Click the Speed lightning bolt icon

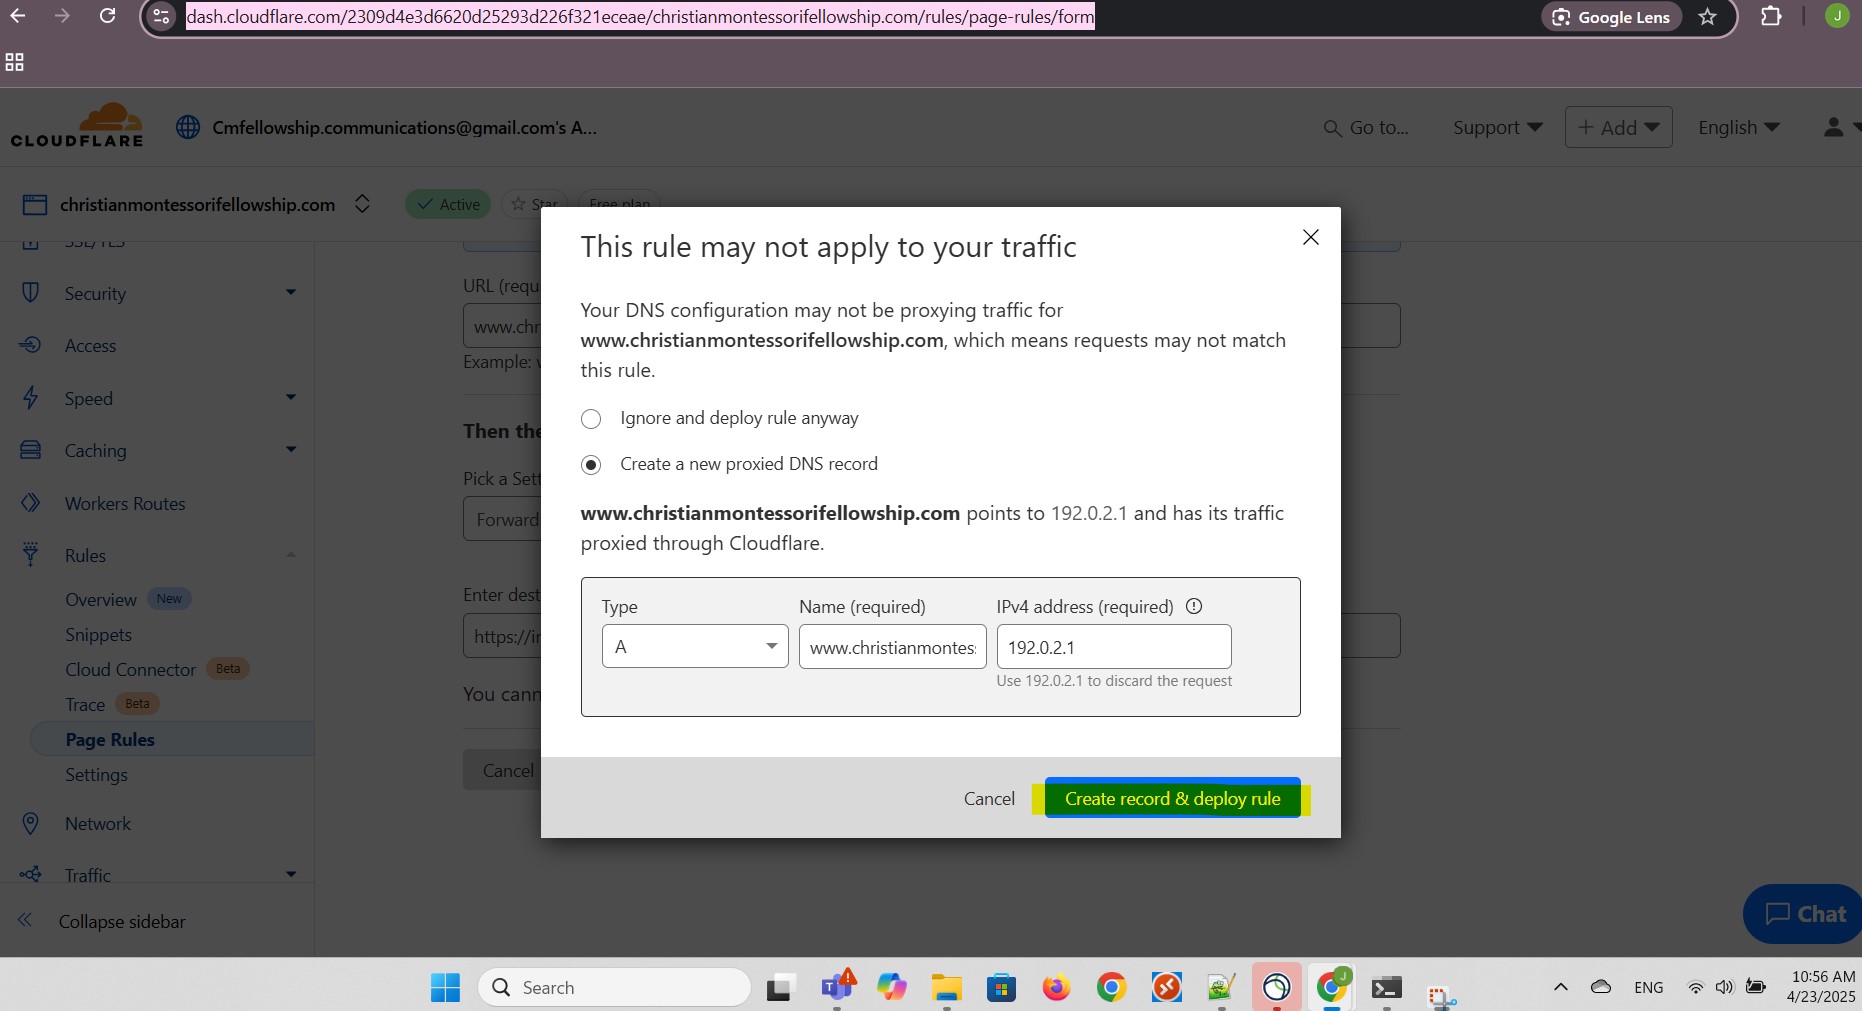[x=31, y=398]
